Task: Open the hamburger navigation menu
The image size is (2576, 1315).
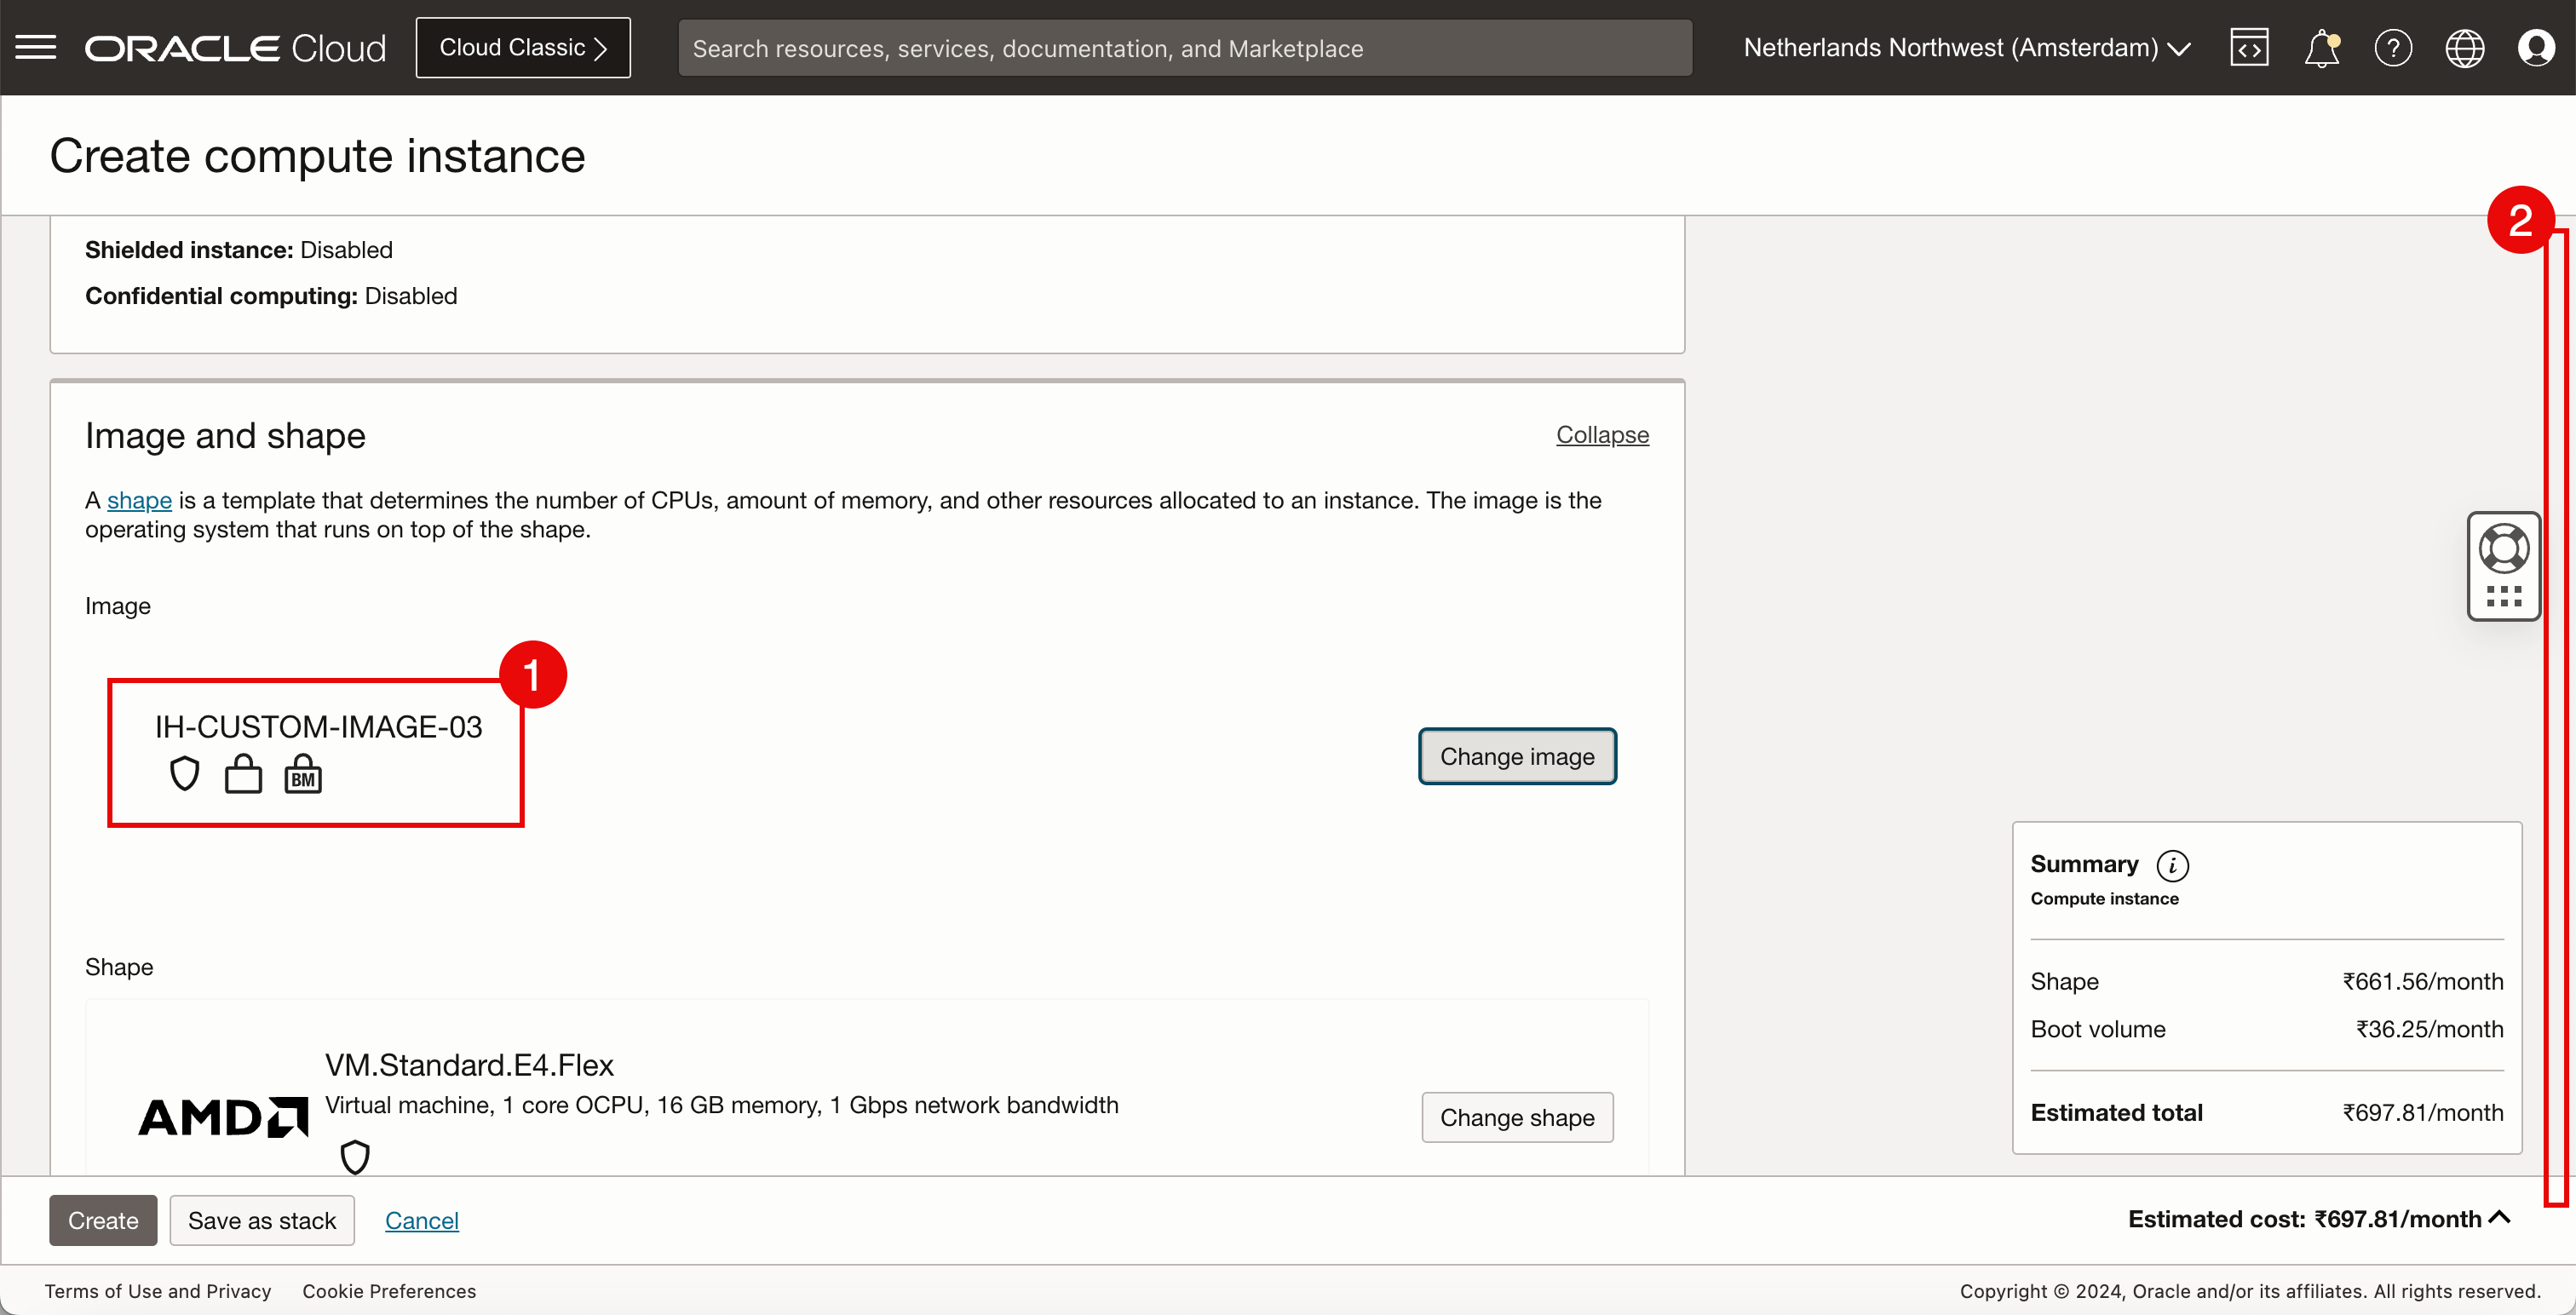Action: click(36, 47)
